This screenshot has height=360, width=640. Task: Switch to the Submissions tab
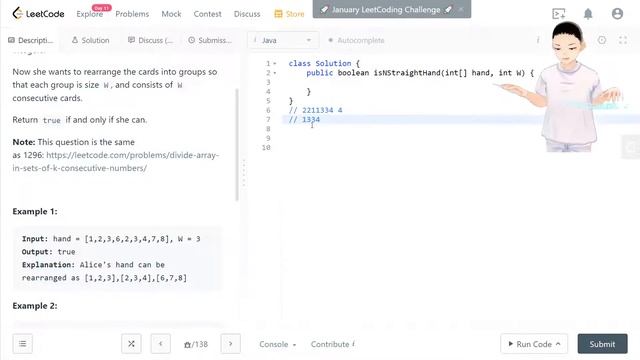(x=210, y=40)
